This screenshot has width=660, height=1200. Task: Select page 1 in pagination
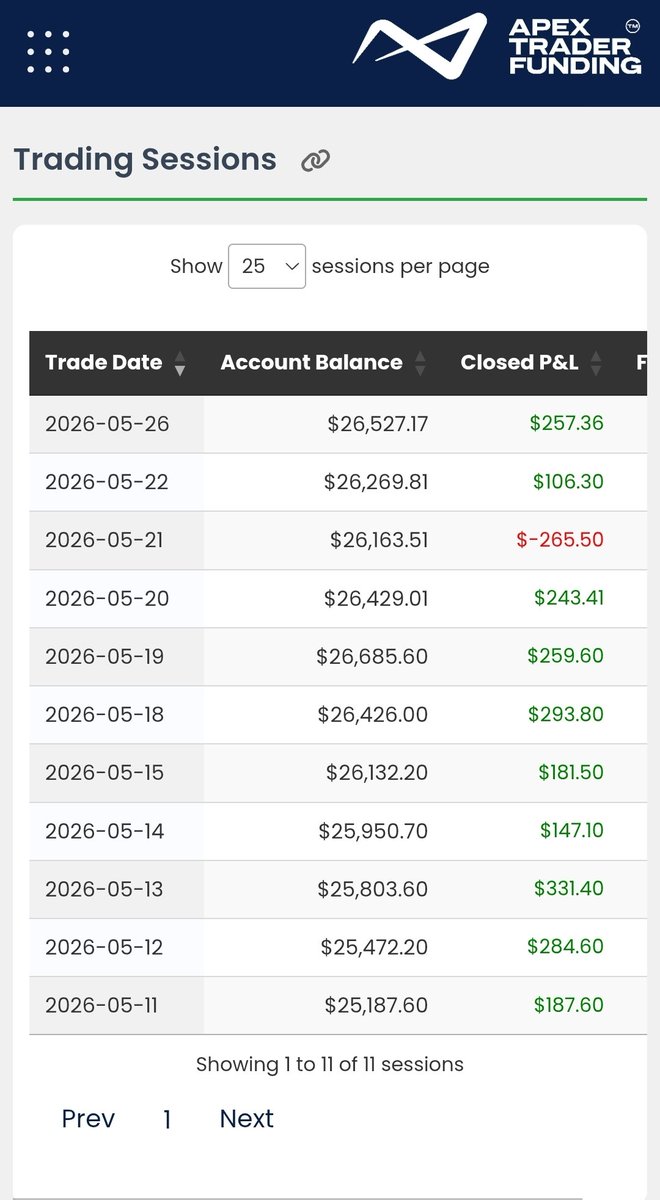[167, 1119]
